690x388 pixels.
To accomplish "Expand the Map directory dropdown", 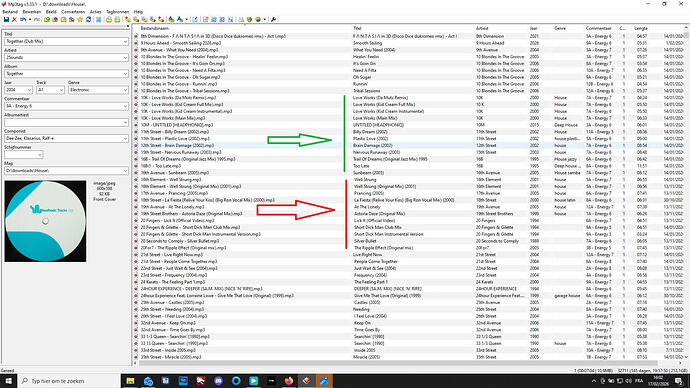I will pos(125,171).
